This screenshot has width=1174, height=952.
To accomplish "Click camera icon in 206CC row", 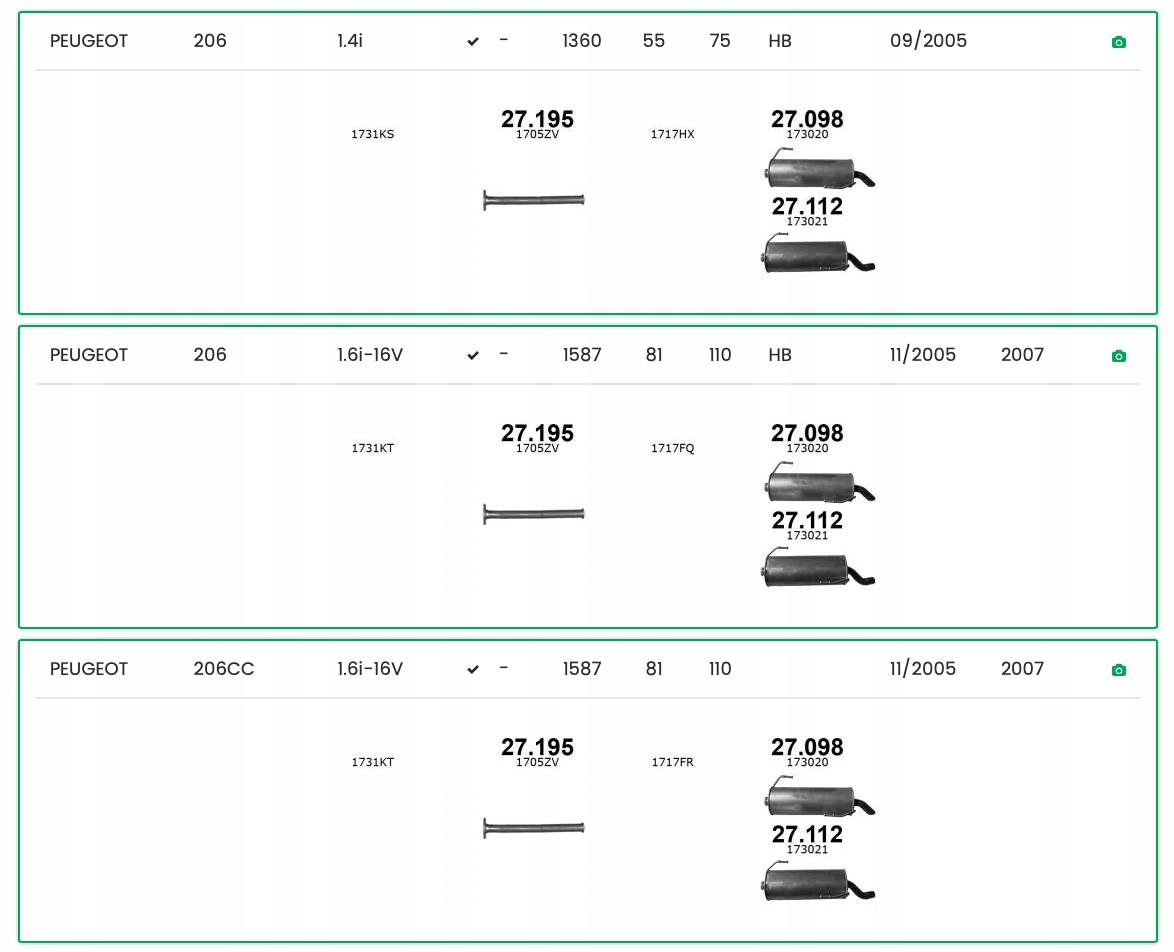I will (1118, 670).
